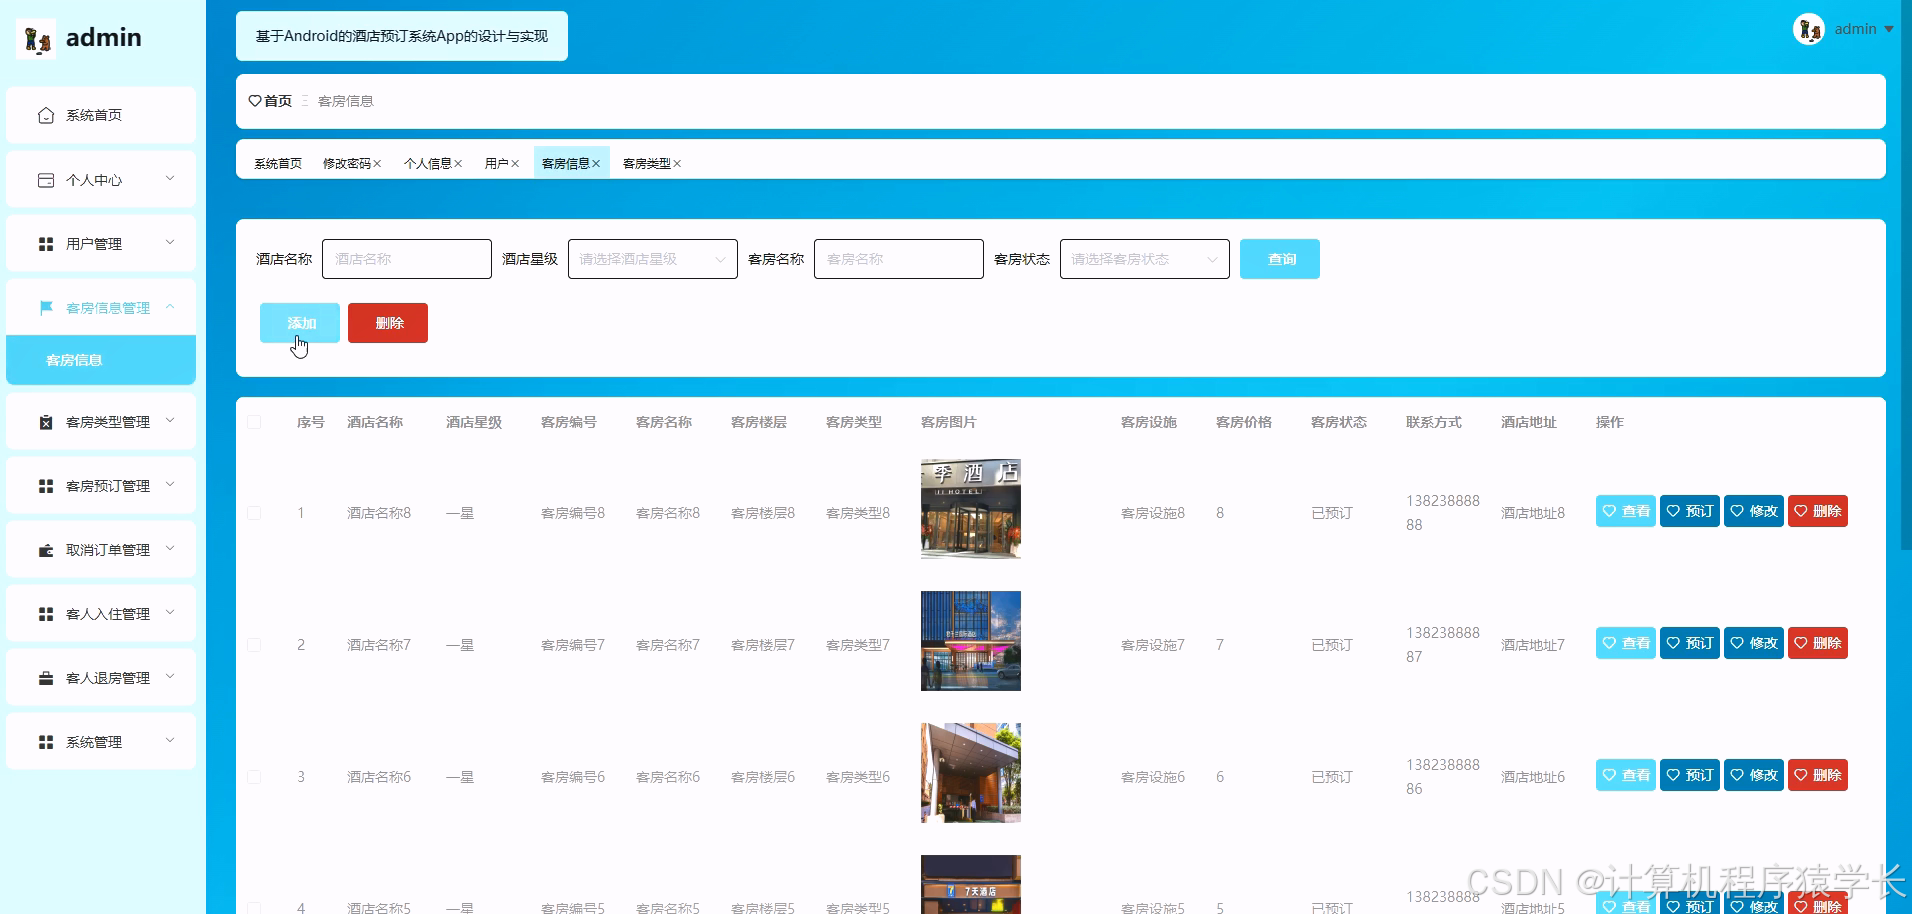Click the wallet icon beside 取消订单管理

(x=46, y=550)
